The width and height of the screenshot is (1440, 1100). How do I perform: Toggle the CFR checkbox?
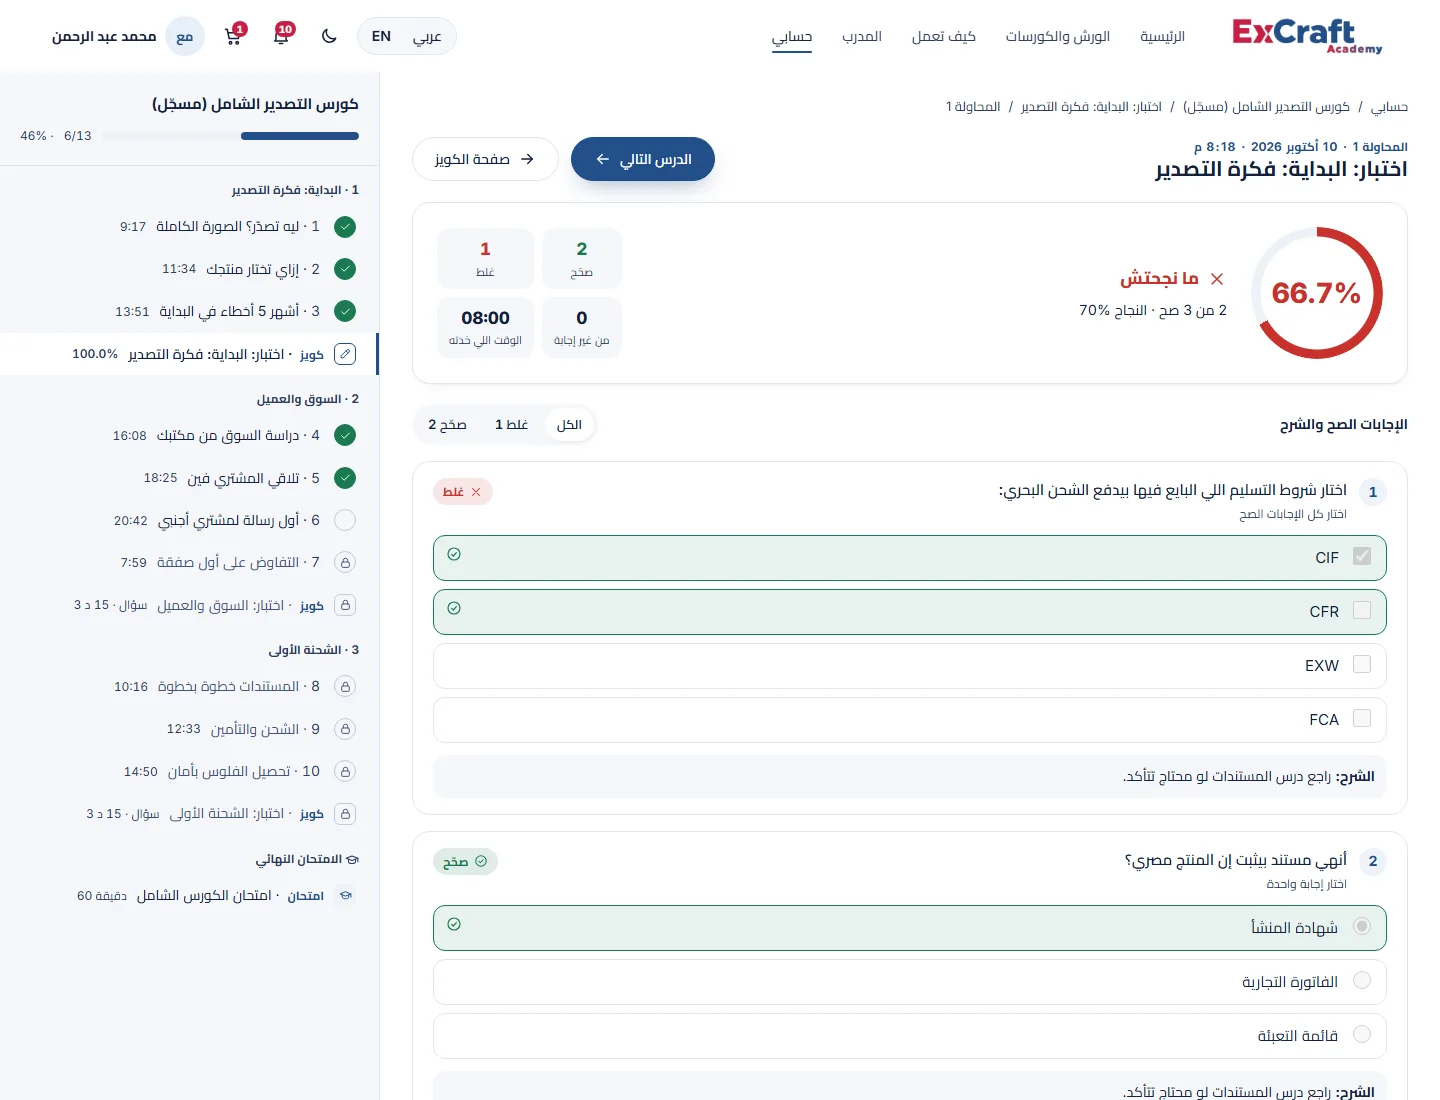pyautogui.click(x=1362, y=610)
